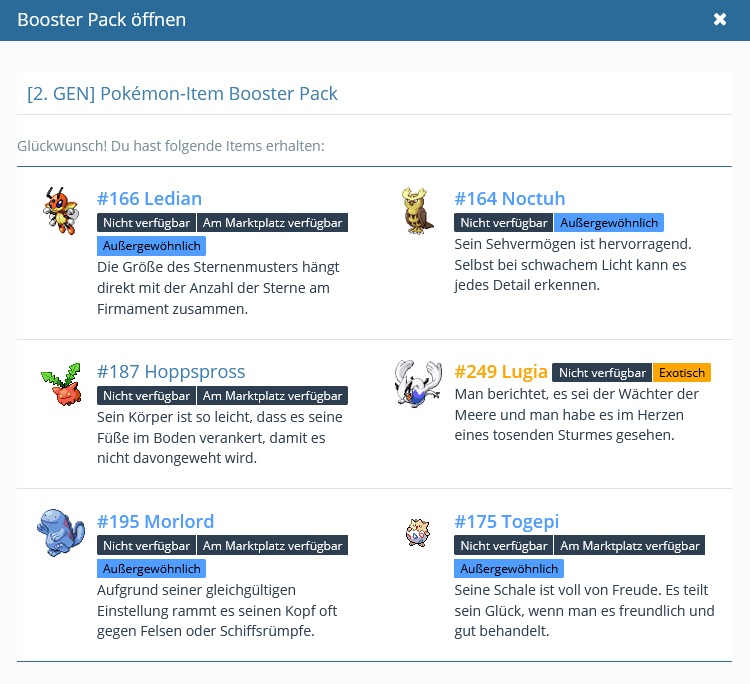Click the Ledian sprite icon
Image resolution: width=750 pixels, height=684 pixels.
coord(59,211)
